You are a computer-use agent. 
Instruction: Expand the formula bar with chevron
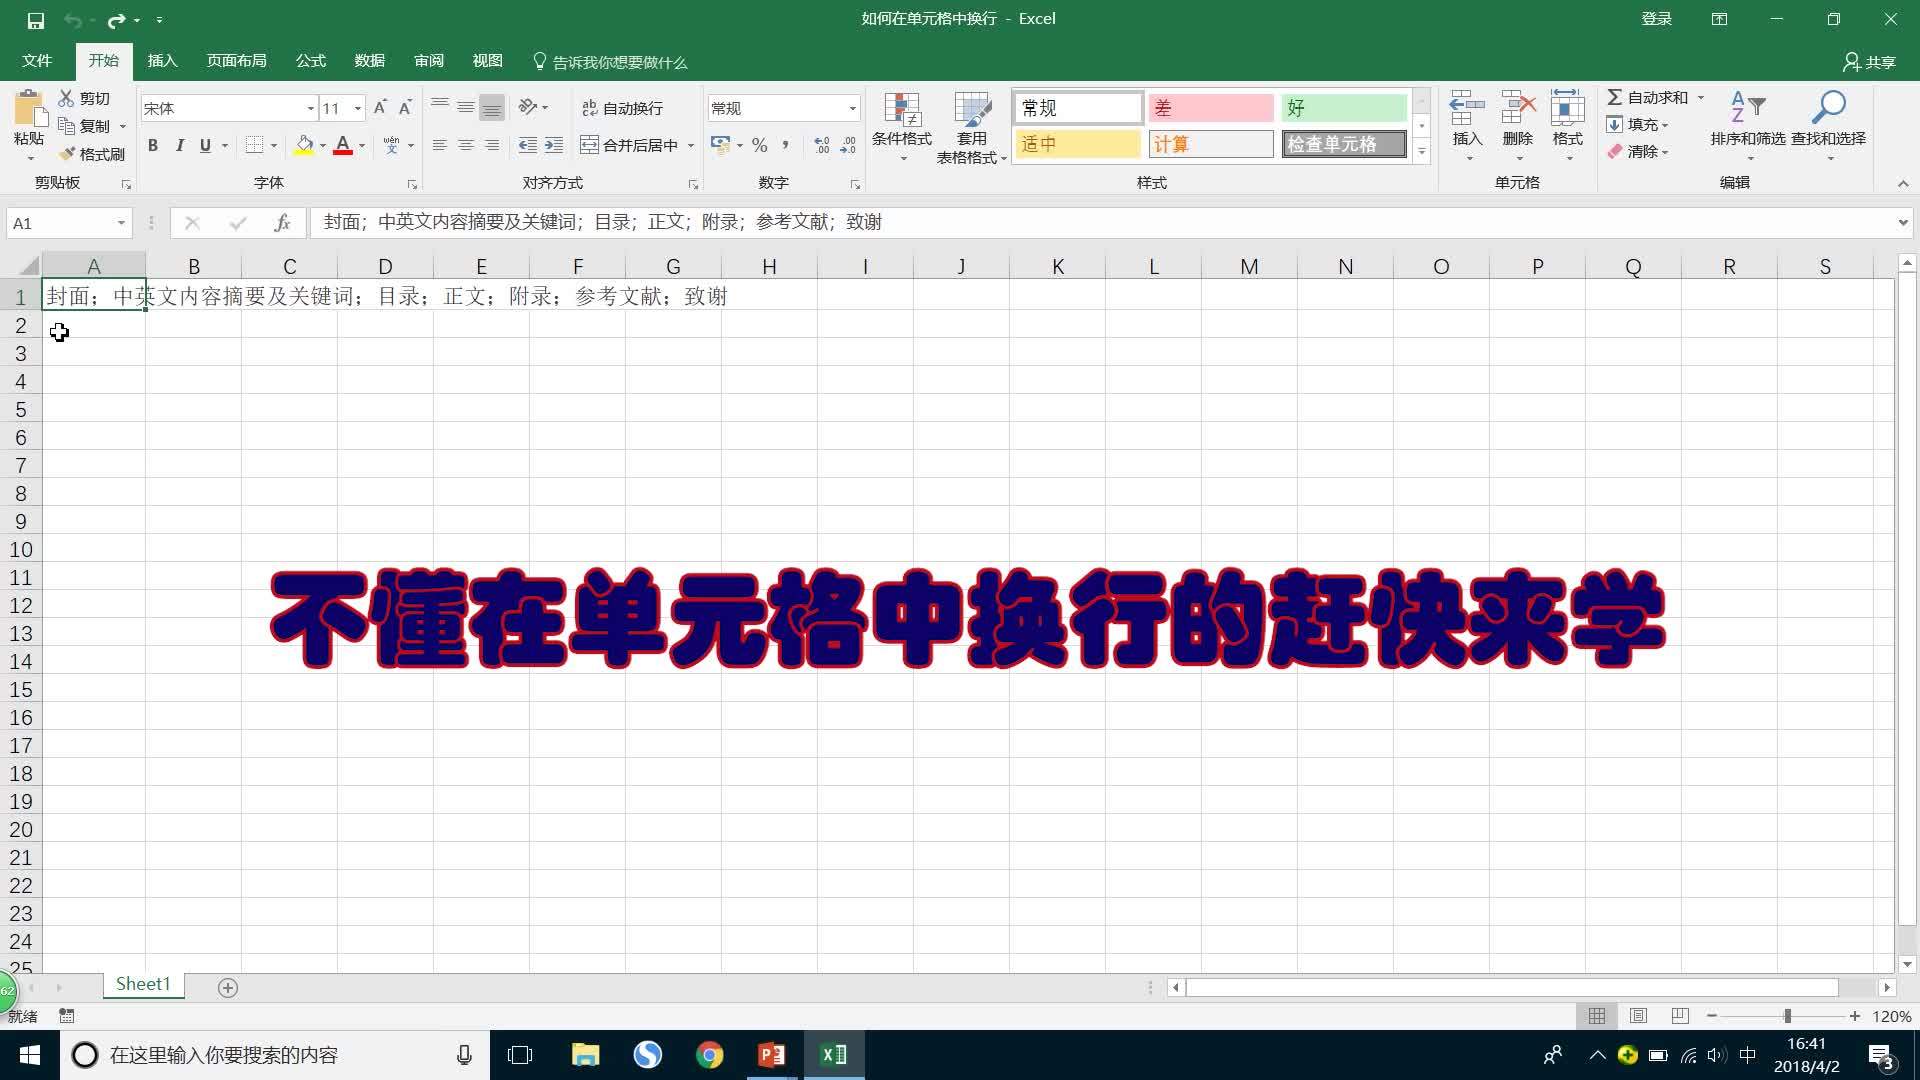click(x=1902, y=223)
